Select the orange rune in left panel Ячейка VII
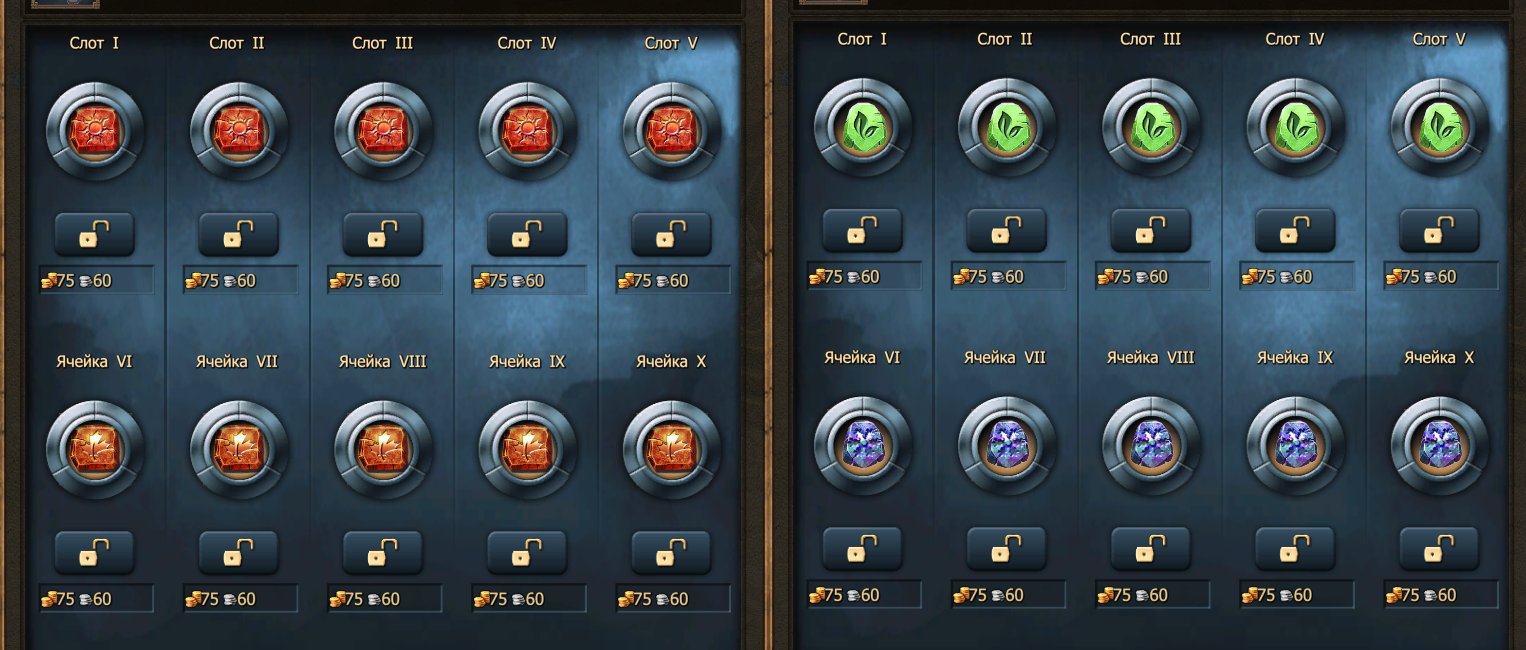 tap(239, 449)
